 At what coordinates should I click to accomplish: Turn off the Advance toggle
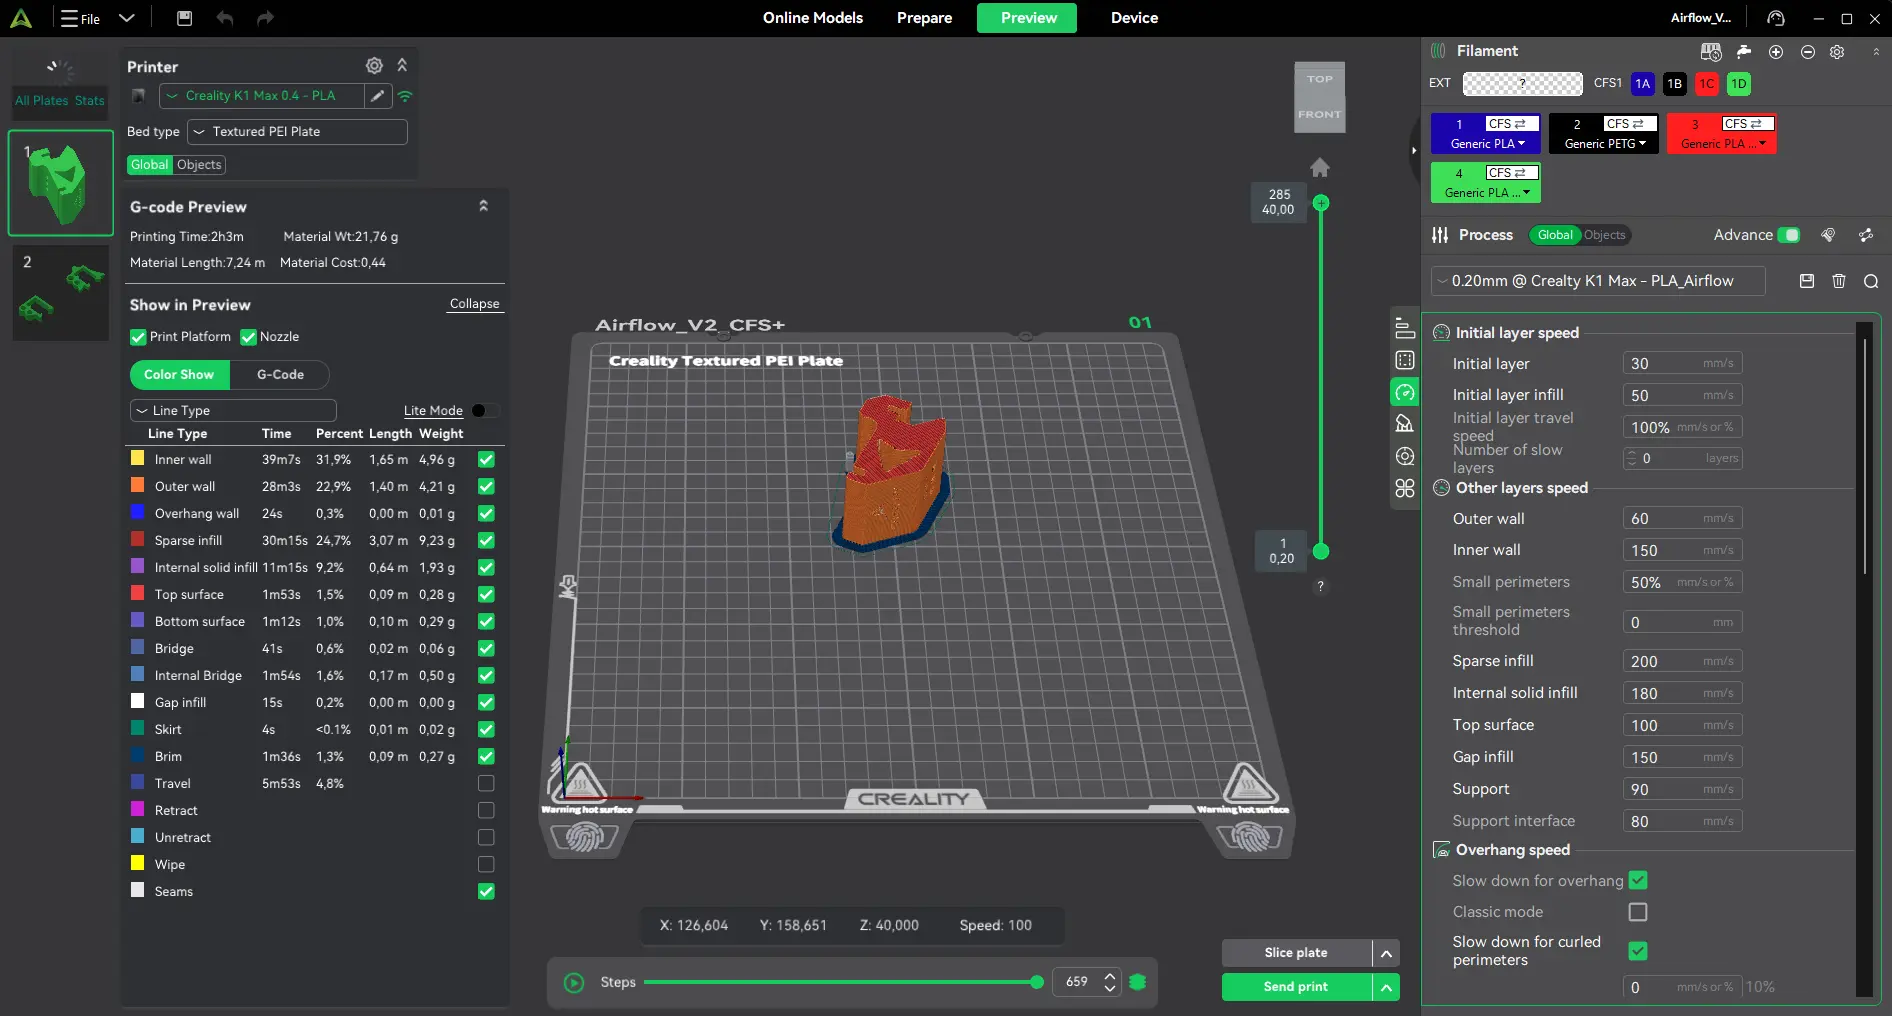[1789, 235]
